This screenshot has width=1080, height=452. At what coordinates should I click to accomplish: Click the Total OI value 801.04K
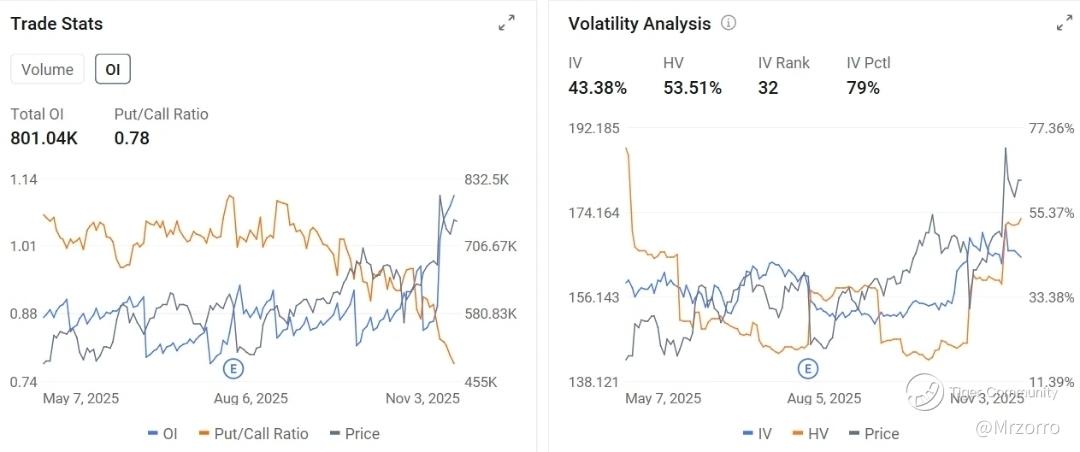[44, 138]
